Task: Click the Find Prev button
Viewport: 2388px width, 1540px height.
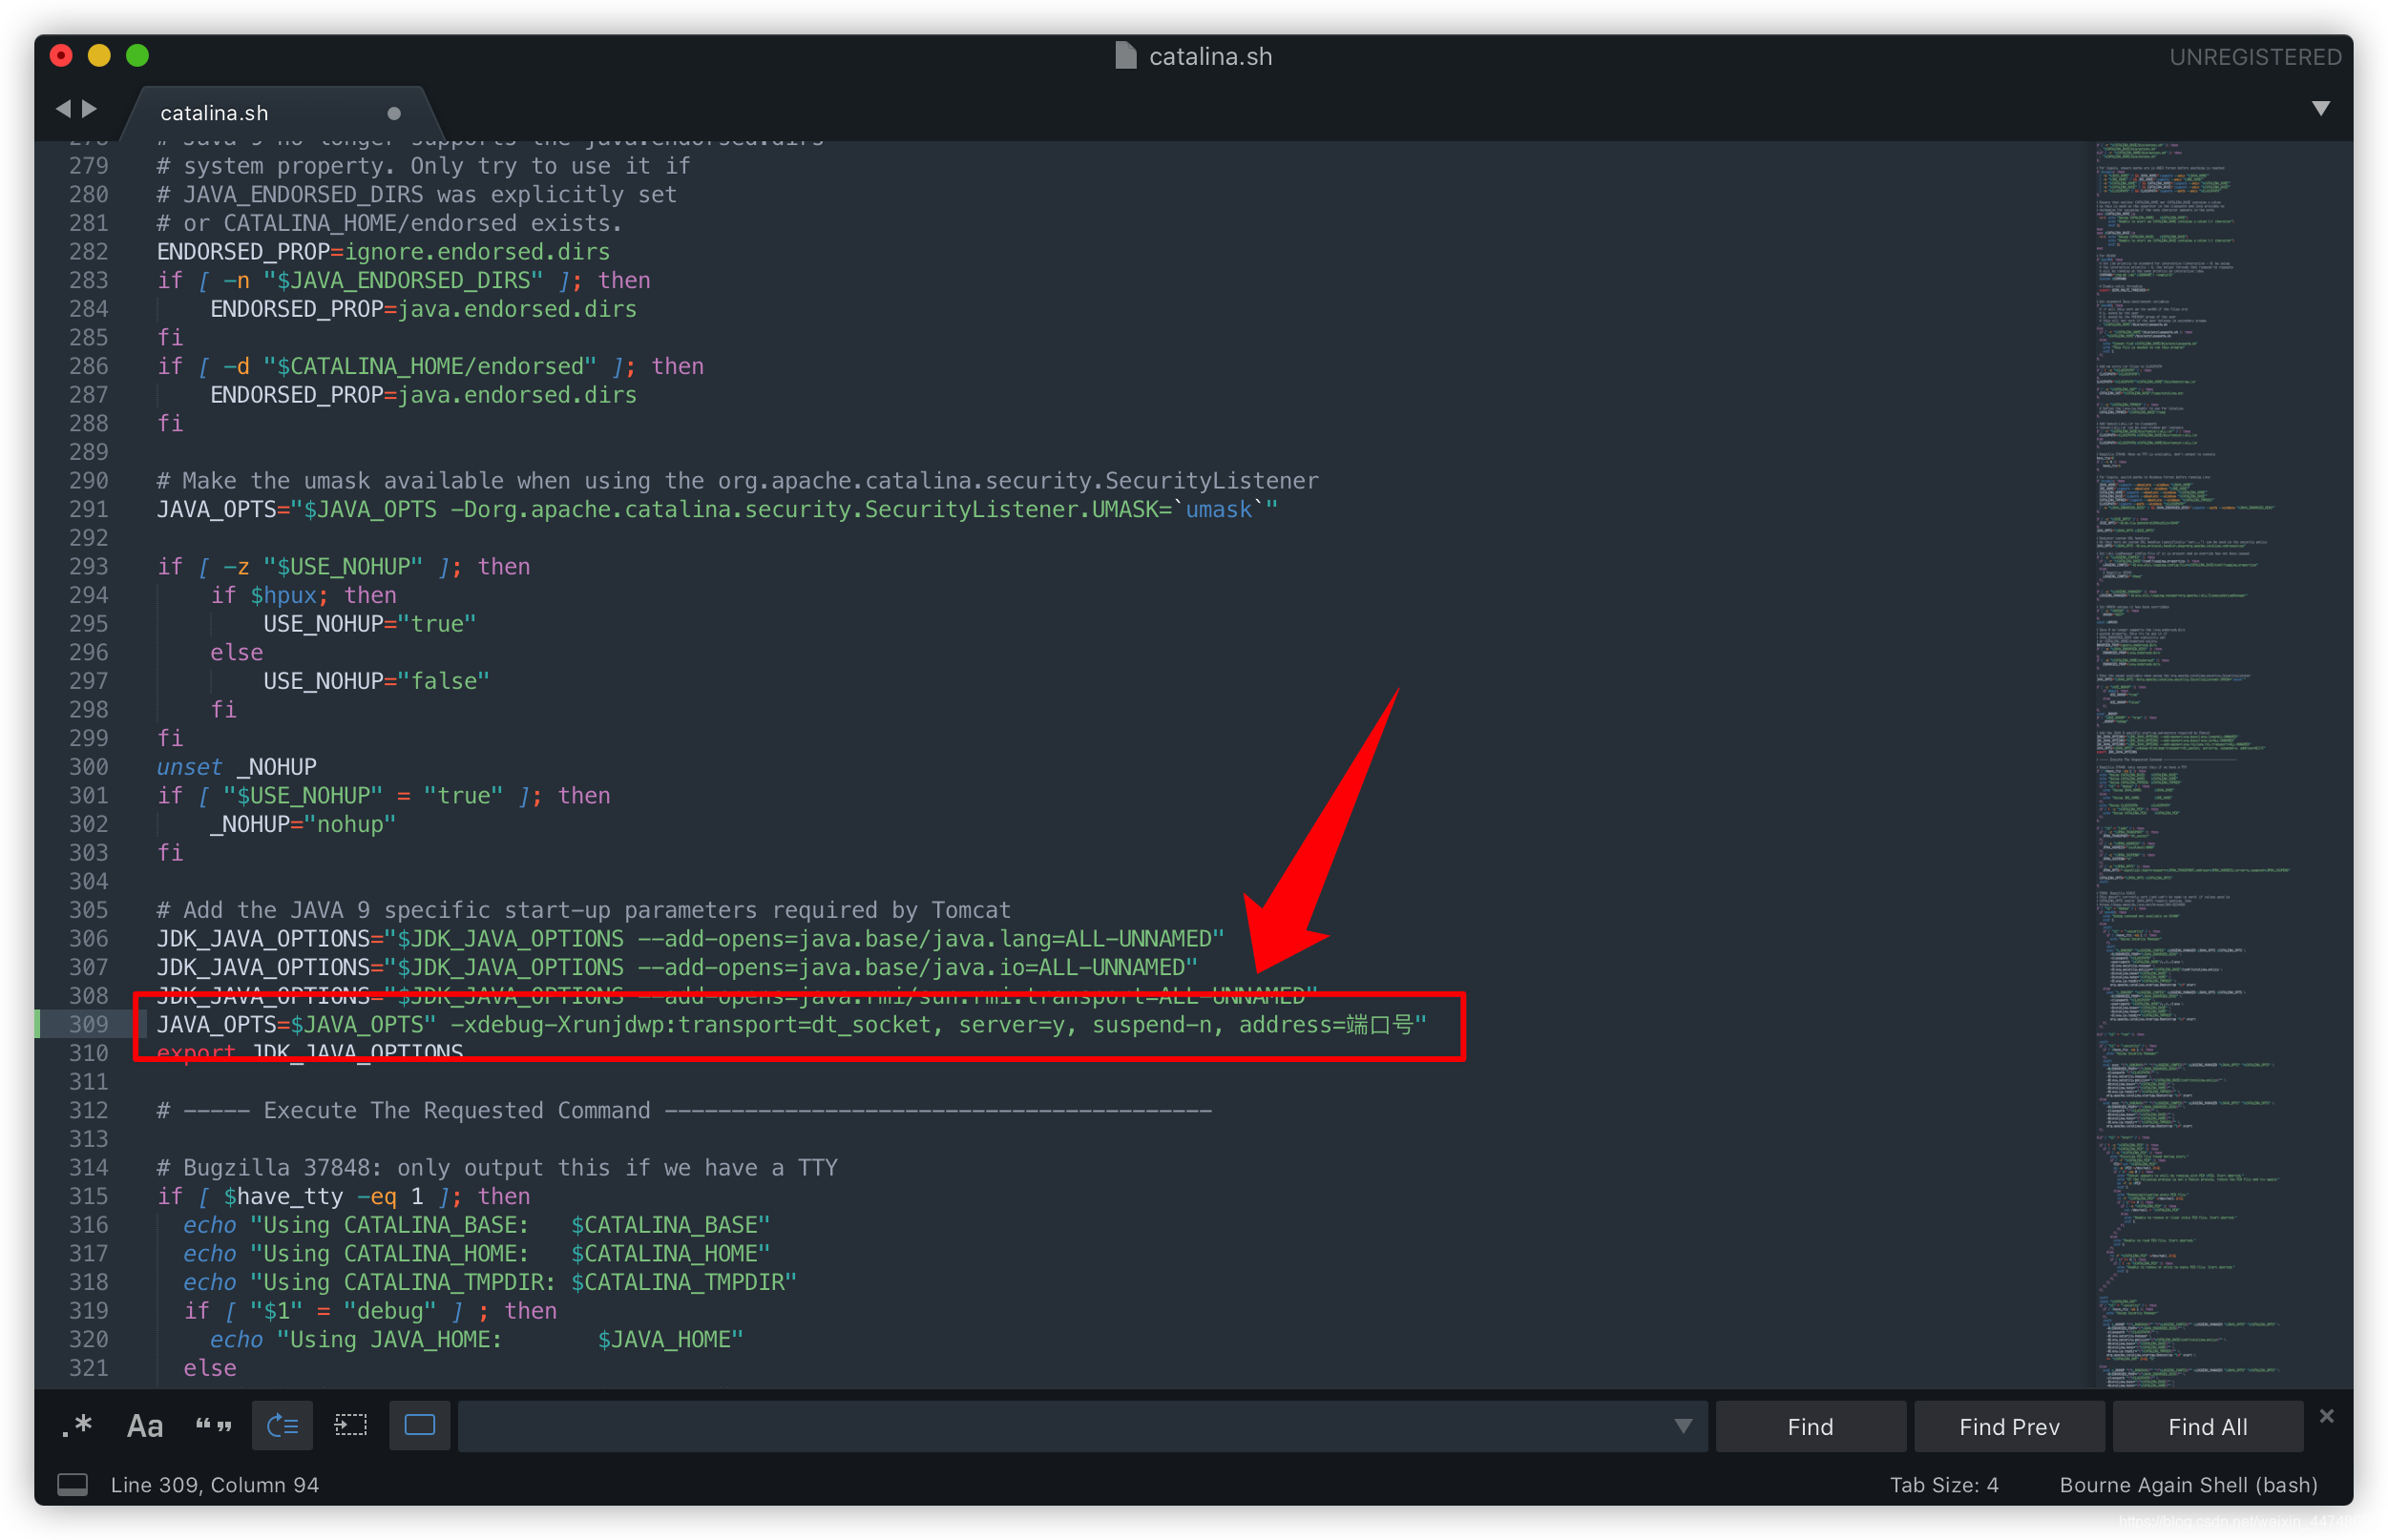Action: (x=2009, y=1427)
